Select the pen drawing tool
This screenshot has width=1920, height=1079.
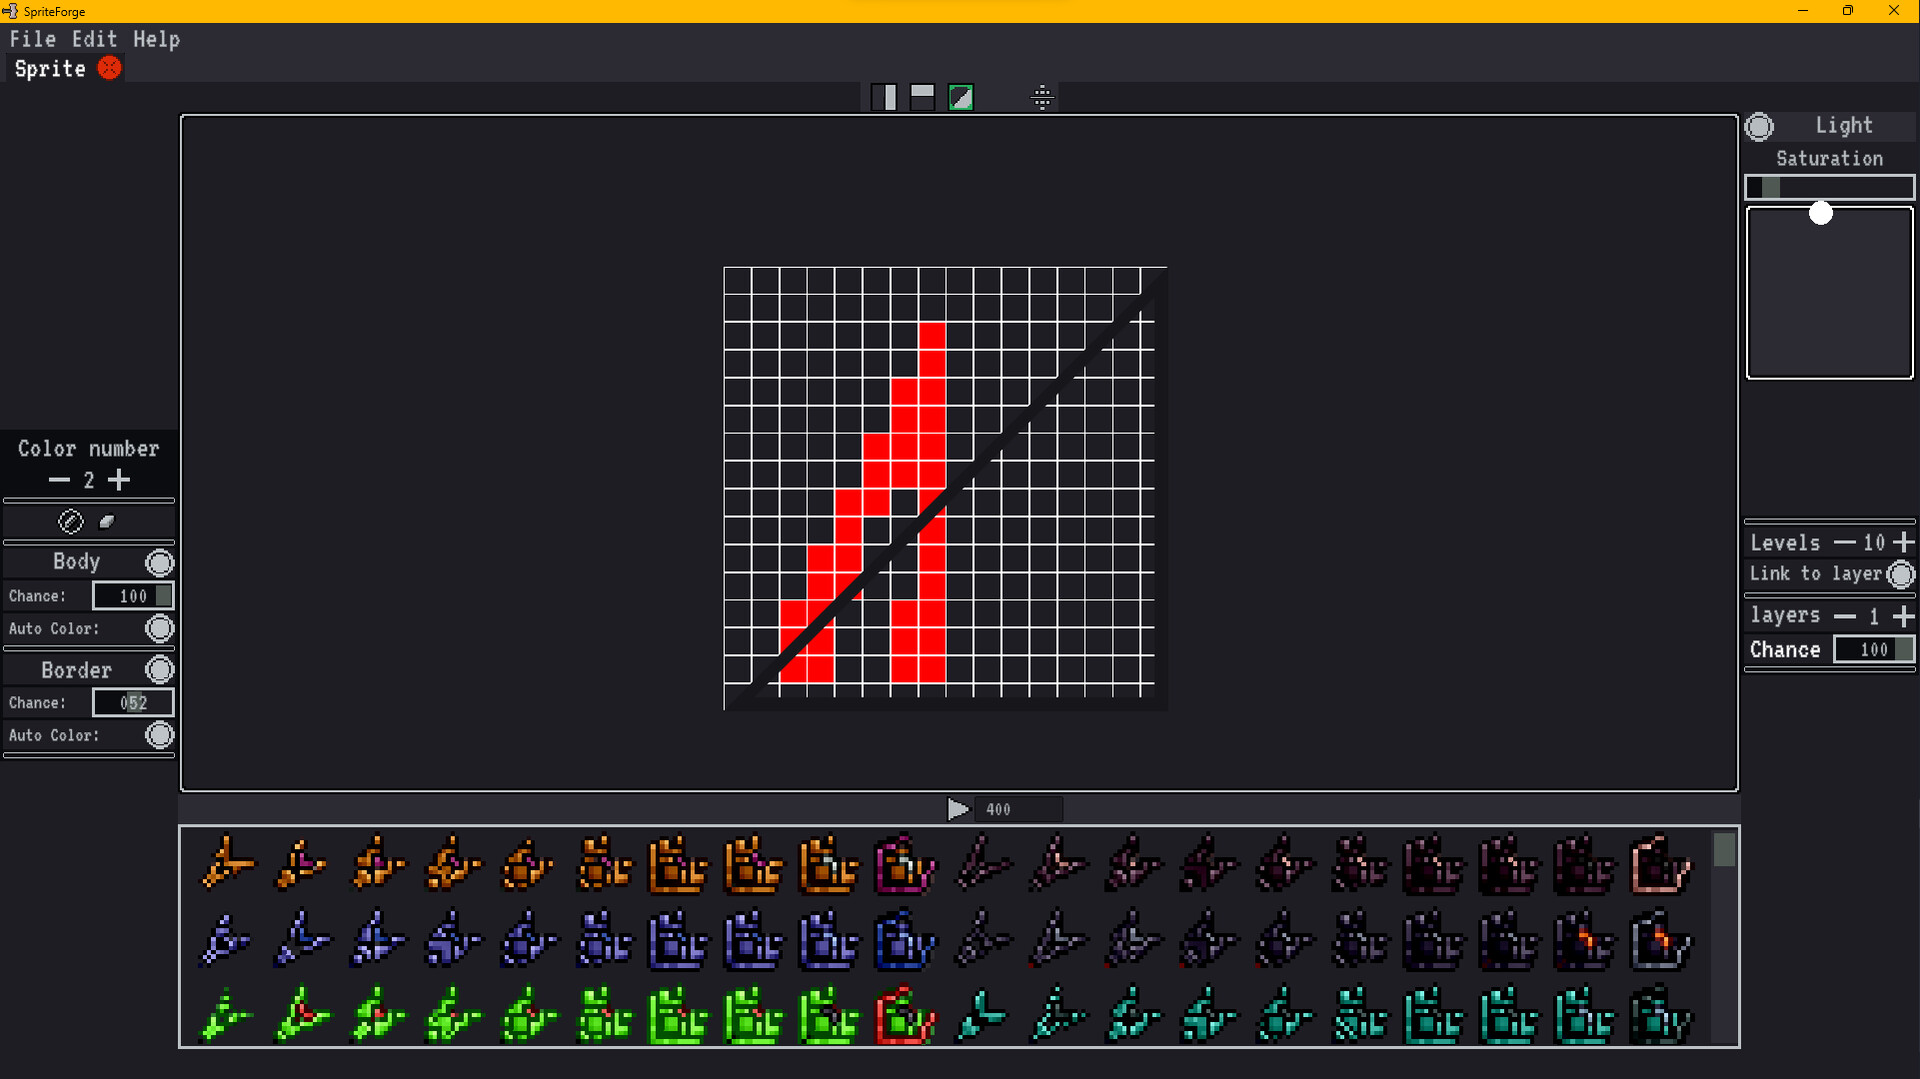click(70, 521)
